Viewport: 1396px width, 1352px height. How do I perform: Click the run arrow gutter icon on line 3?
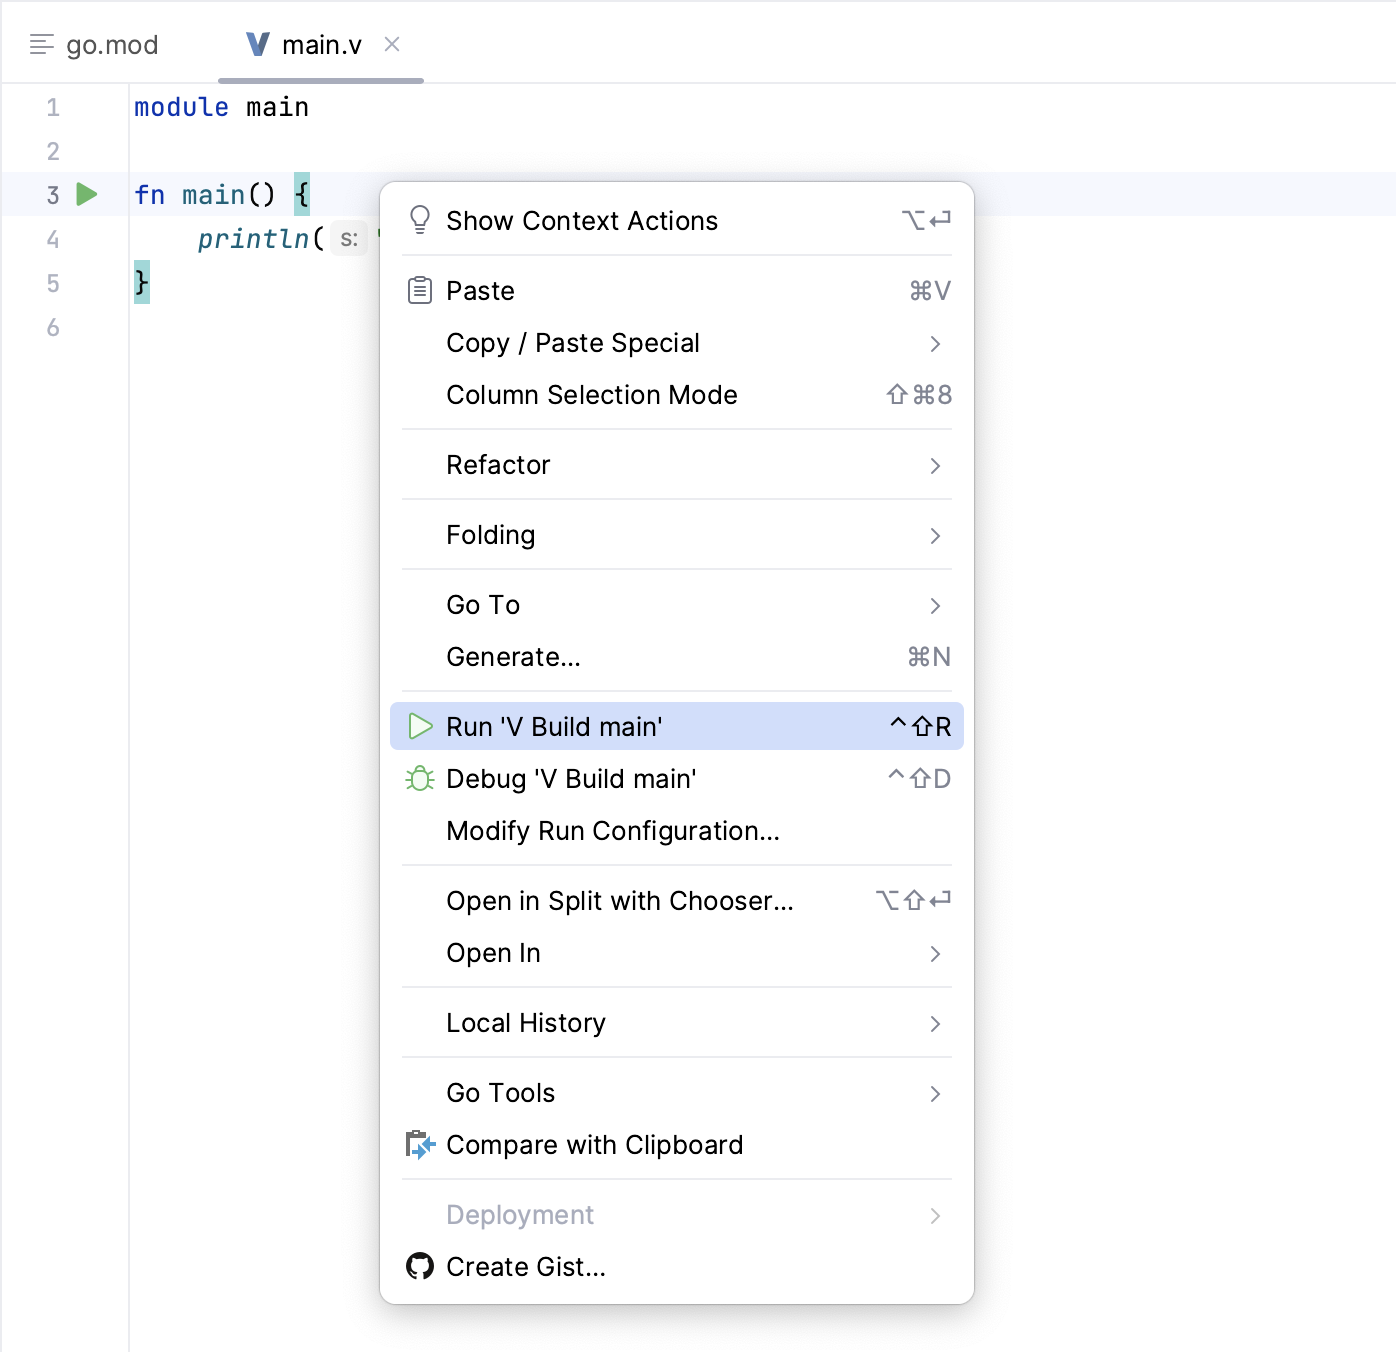point(88,194)
